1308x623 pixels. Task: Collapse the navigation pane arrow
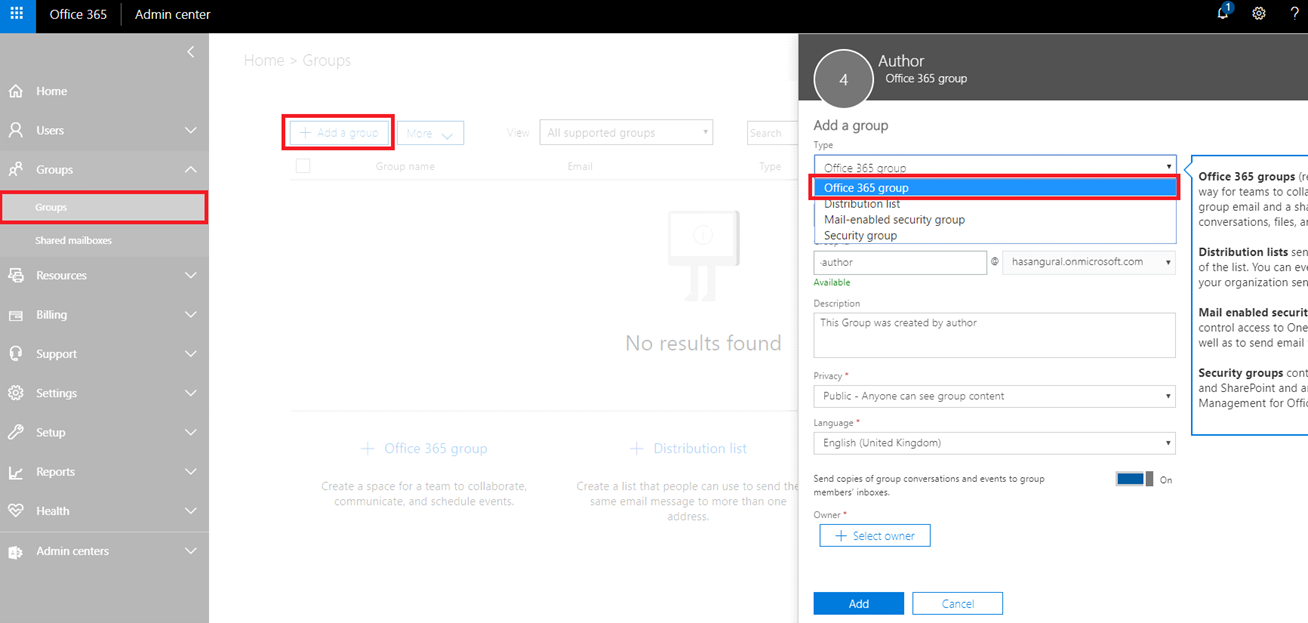pos(191,52)
